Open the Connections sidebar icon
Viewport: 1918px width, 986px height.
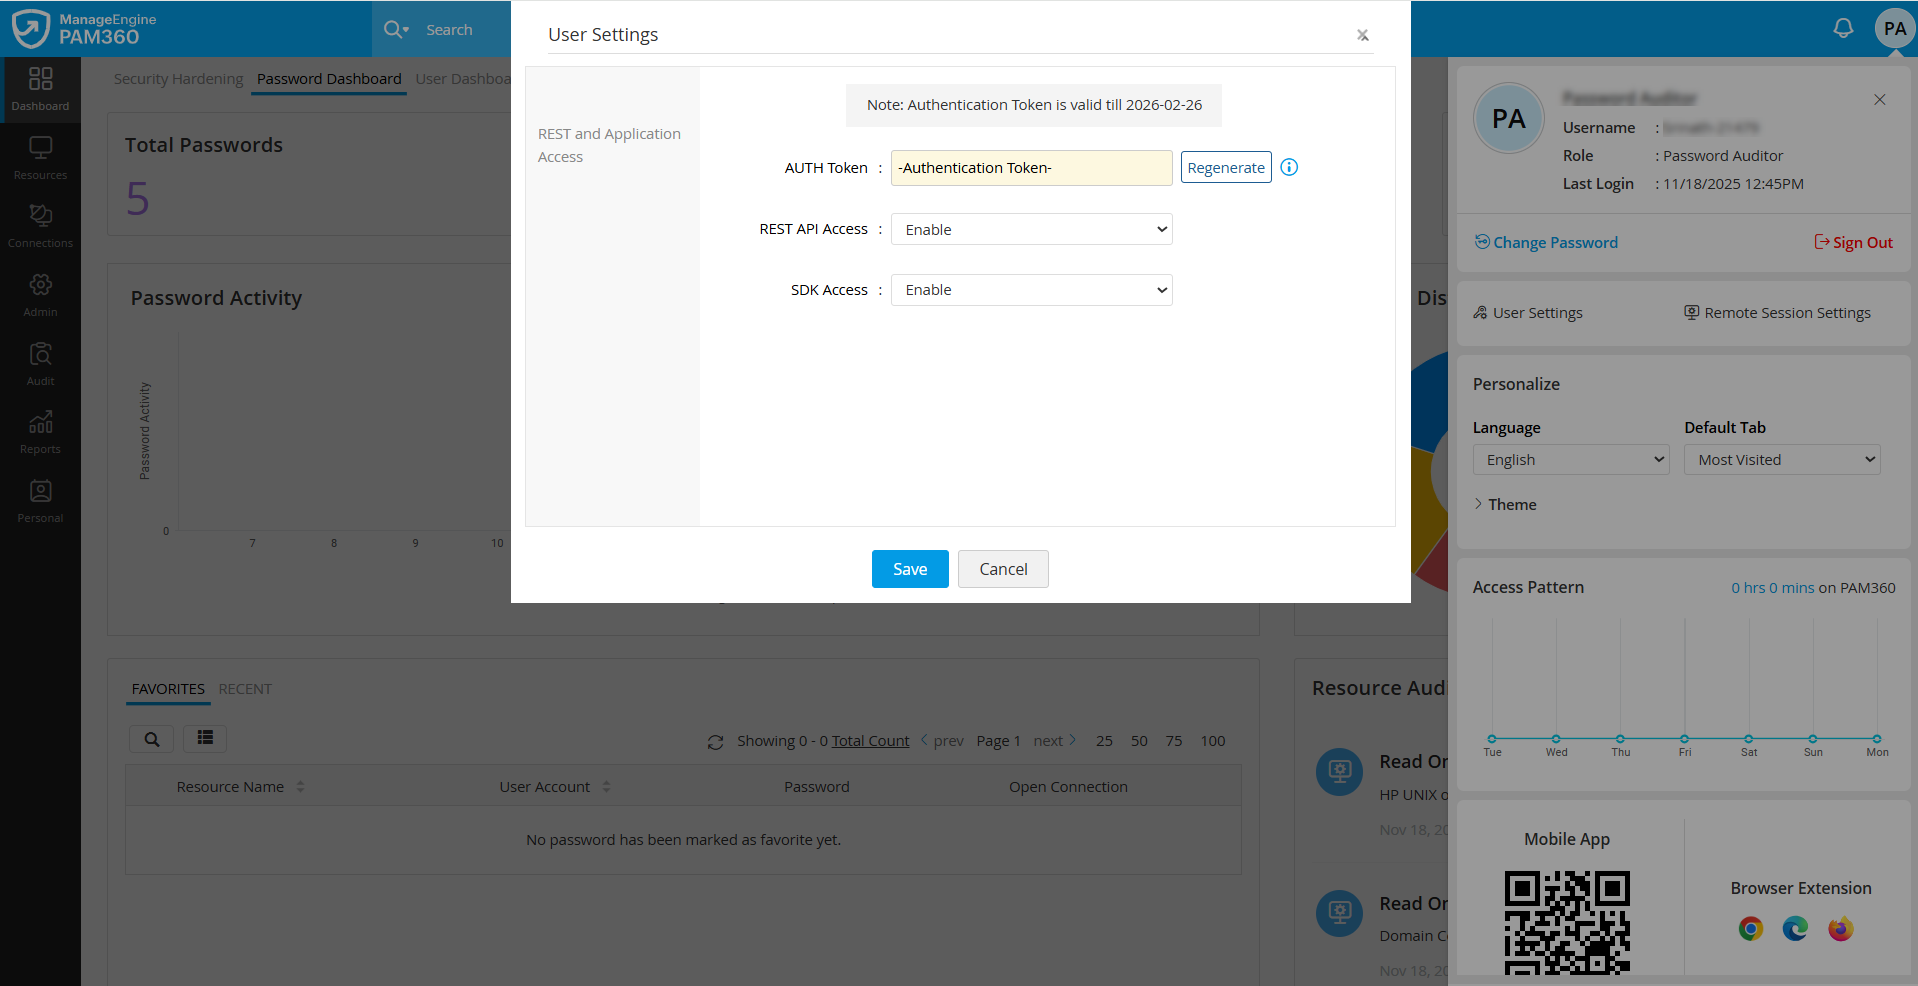(40, 226)
